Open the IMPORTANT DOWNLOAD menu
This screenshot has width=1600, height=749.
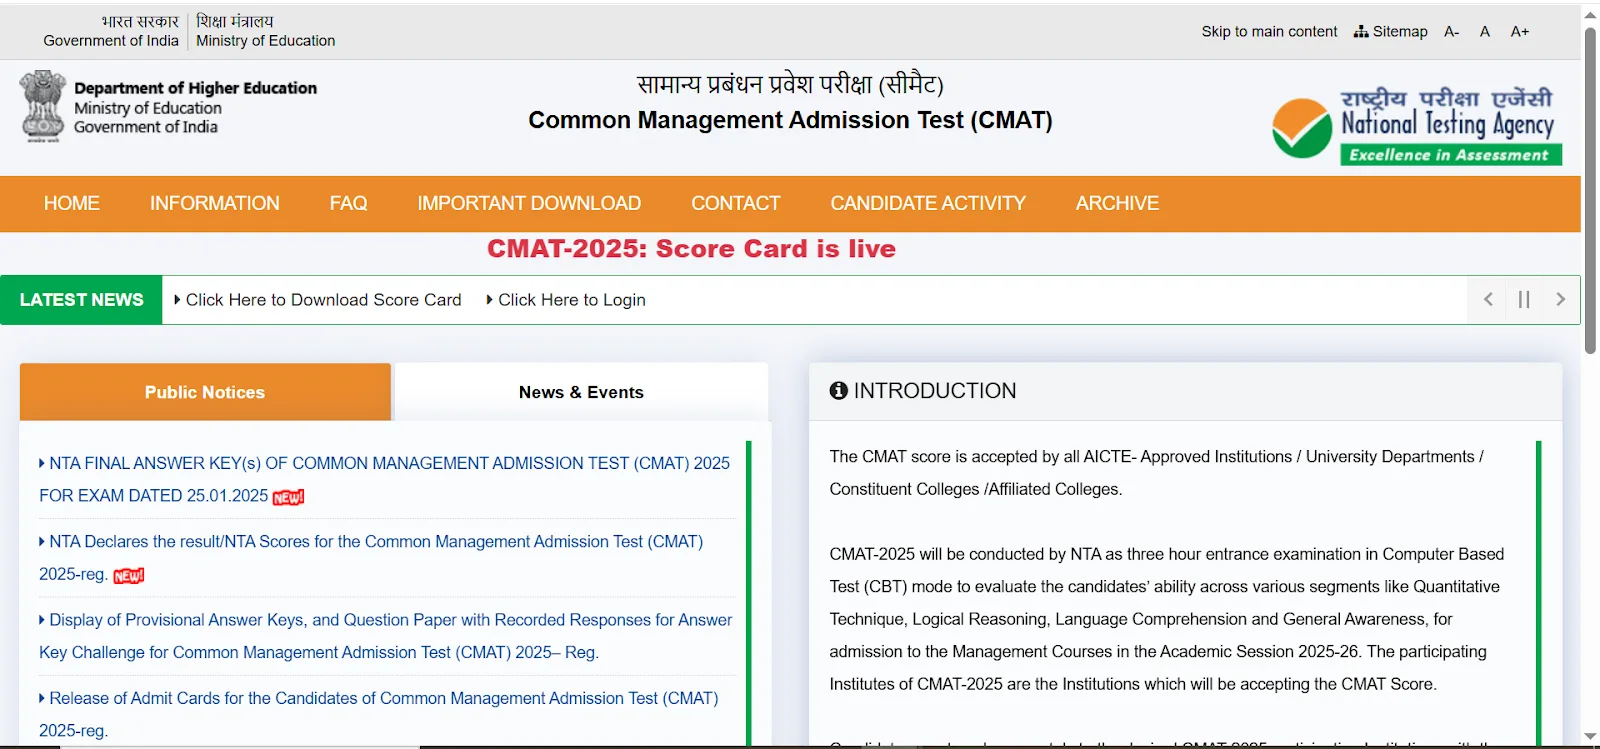[529, 203]
